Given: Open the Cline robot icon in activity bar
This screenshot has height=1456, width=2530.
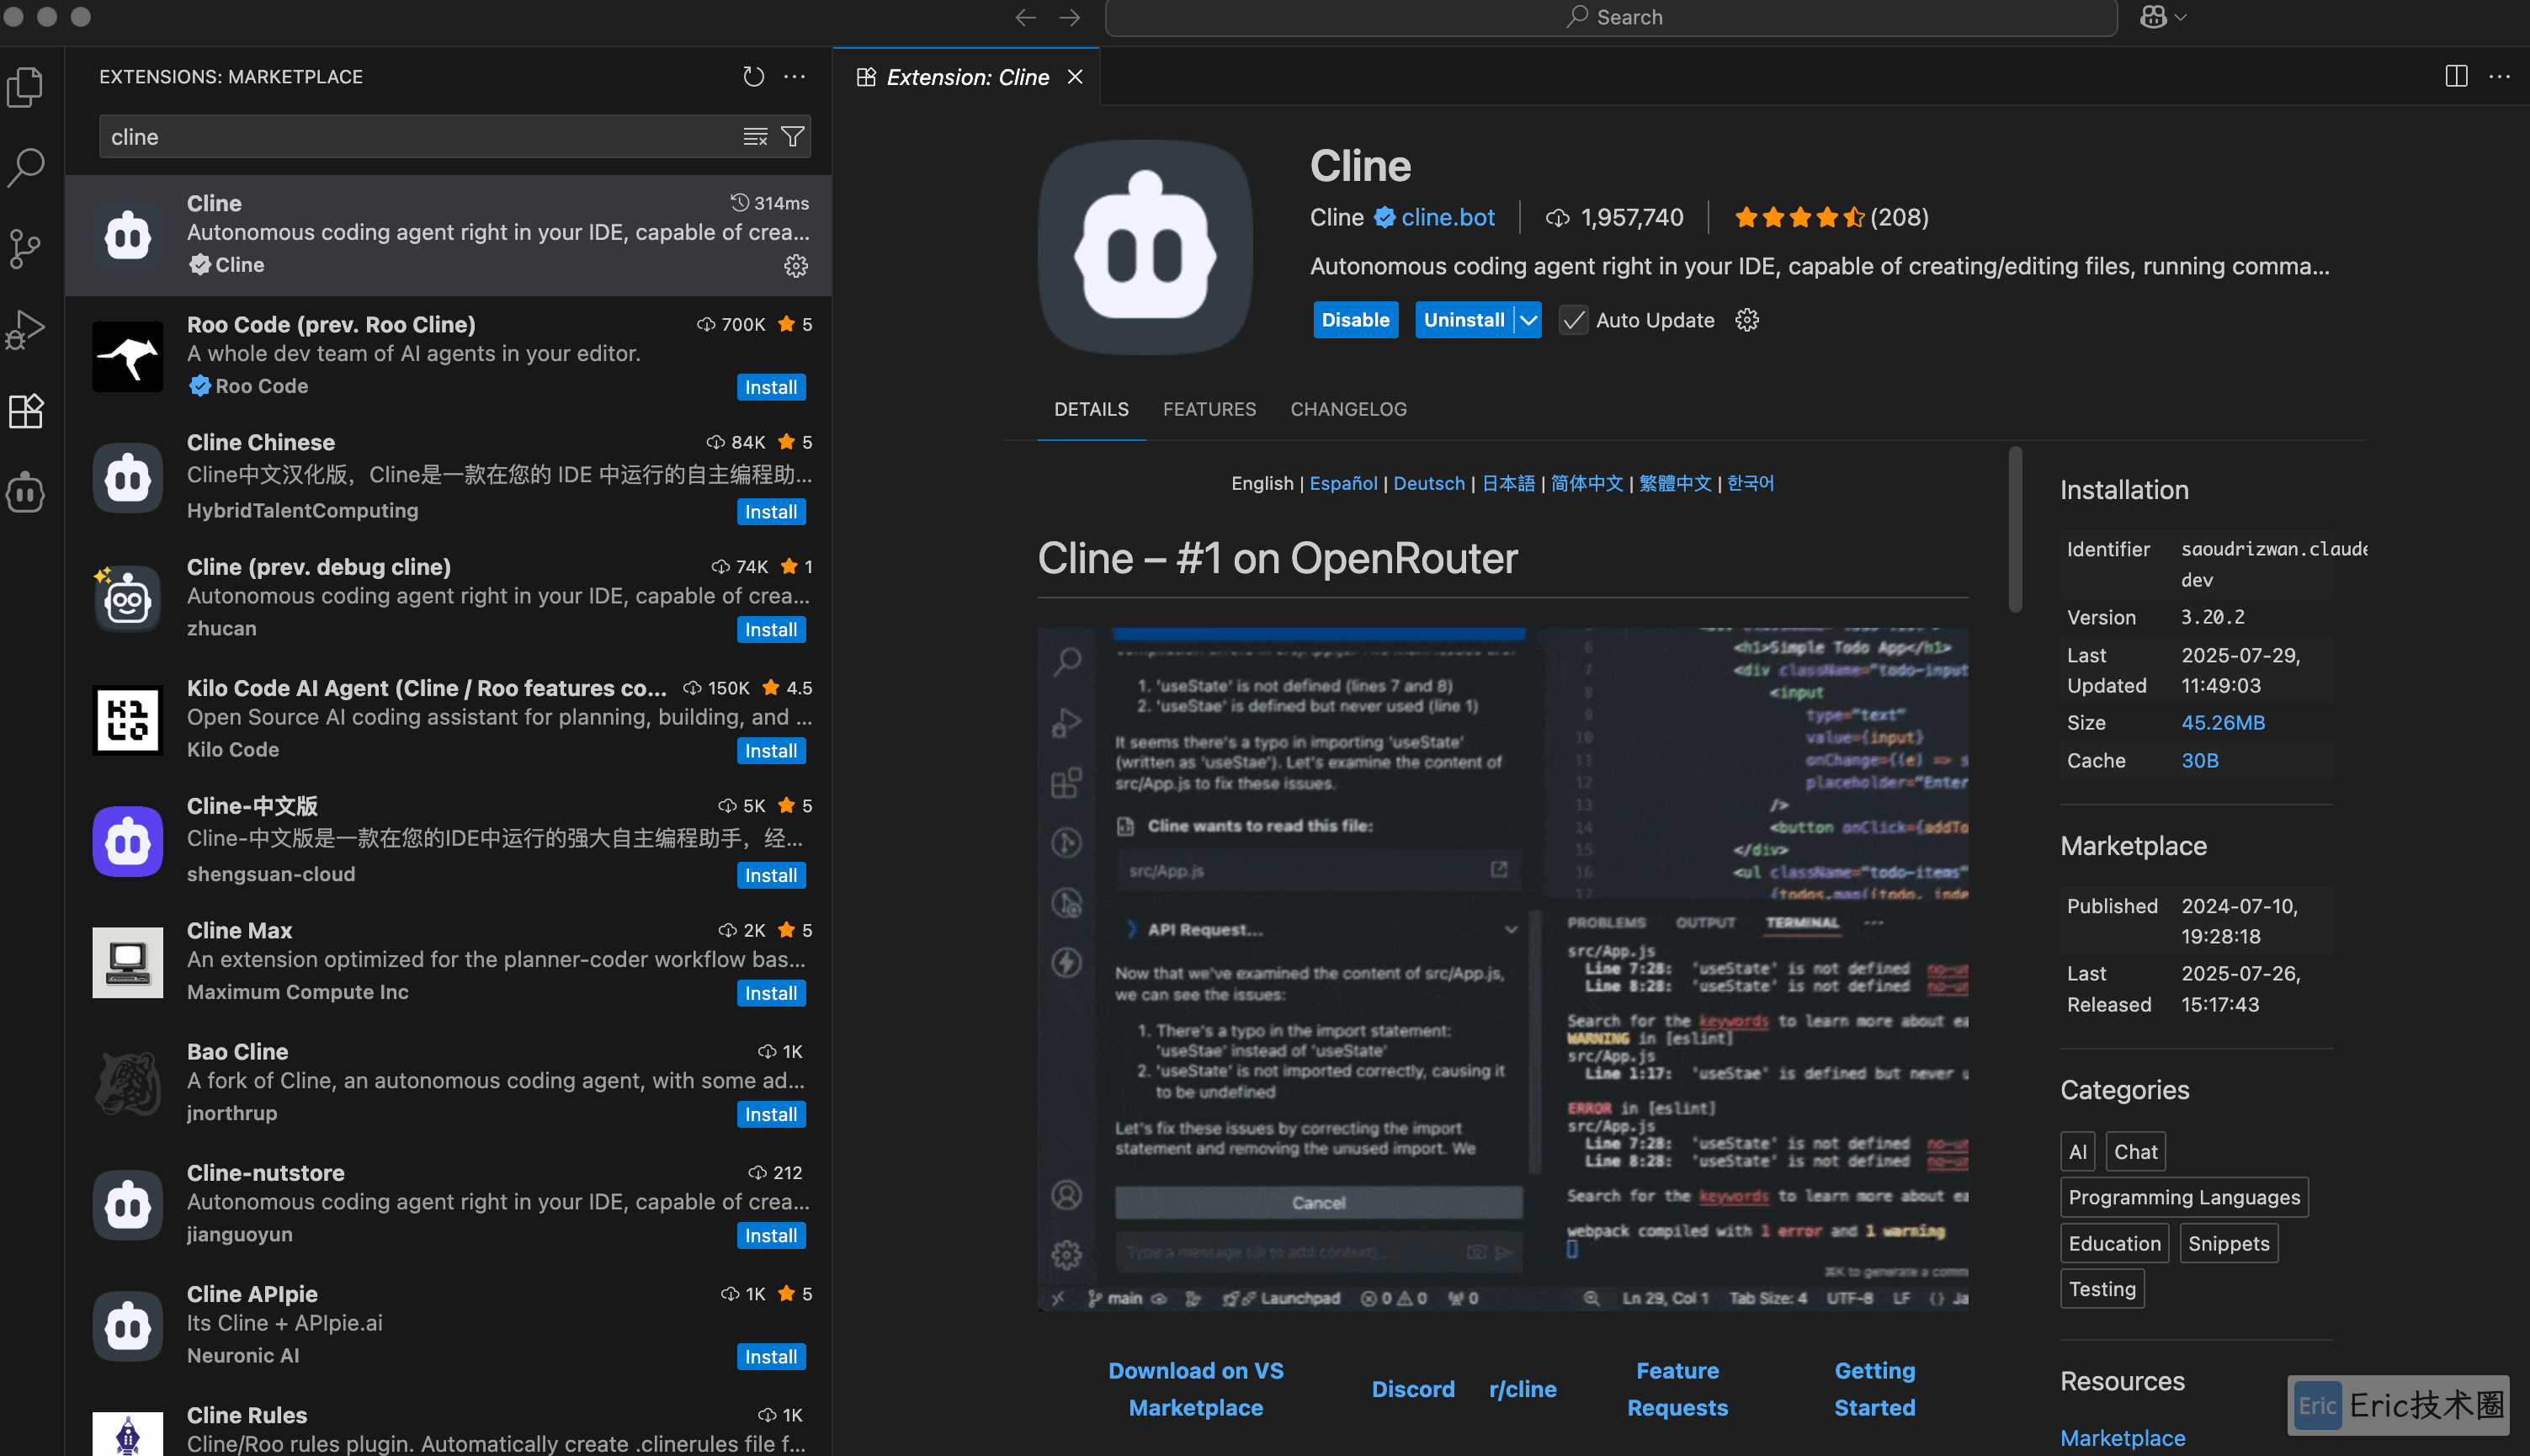Looking at the screenshot, I should pyautogui.click(x=25, y=492).
